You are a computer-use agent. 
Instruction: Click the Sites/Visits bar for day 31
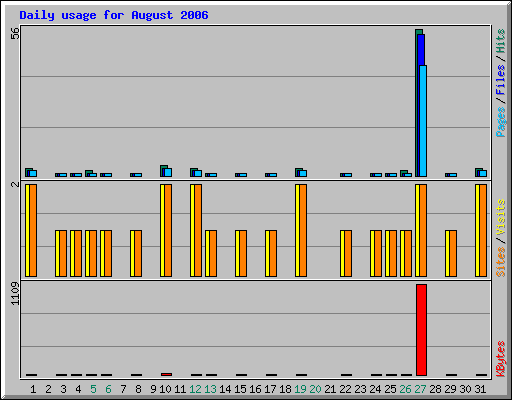pyautogui.click(x=481, y=230)
